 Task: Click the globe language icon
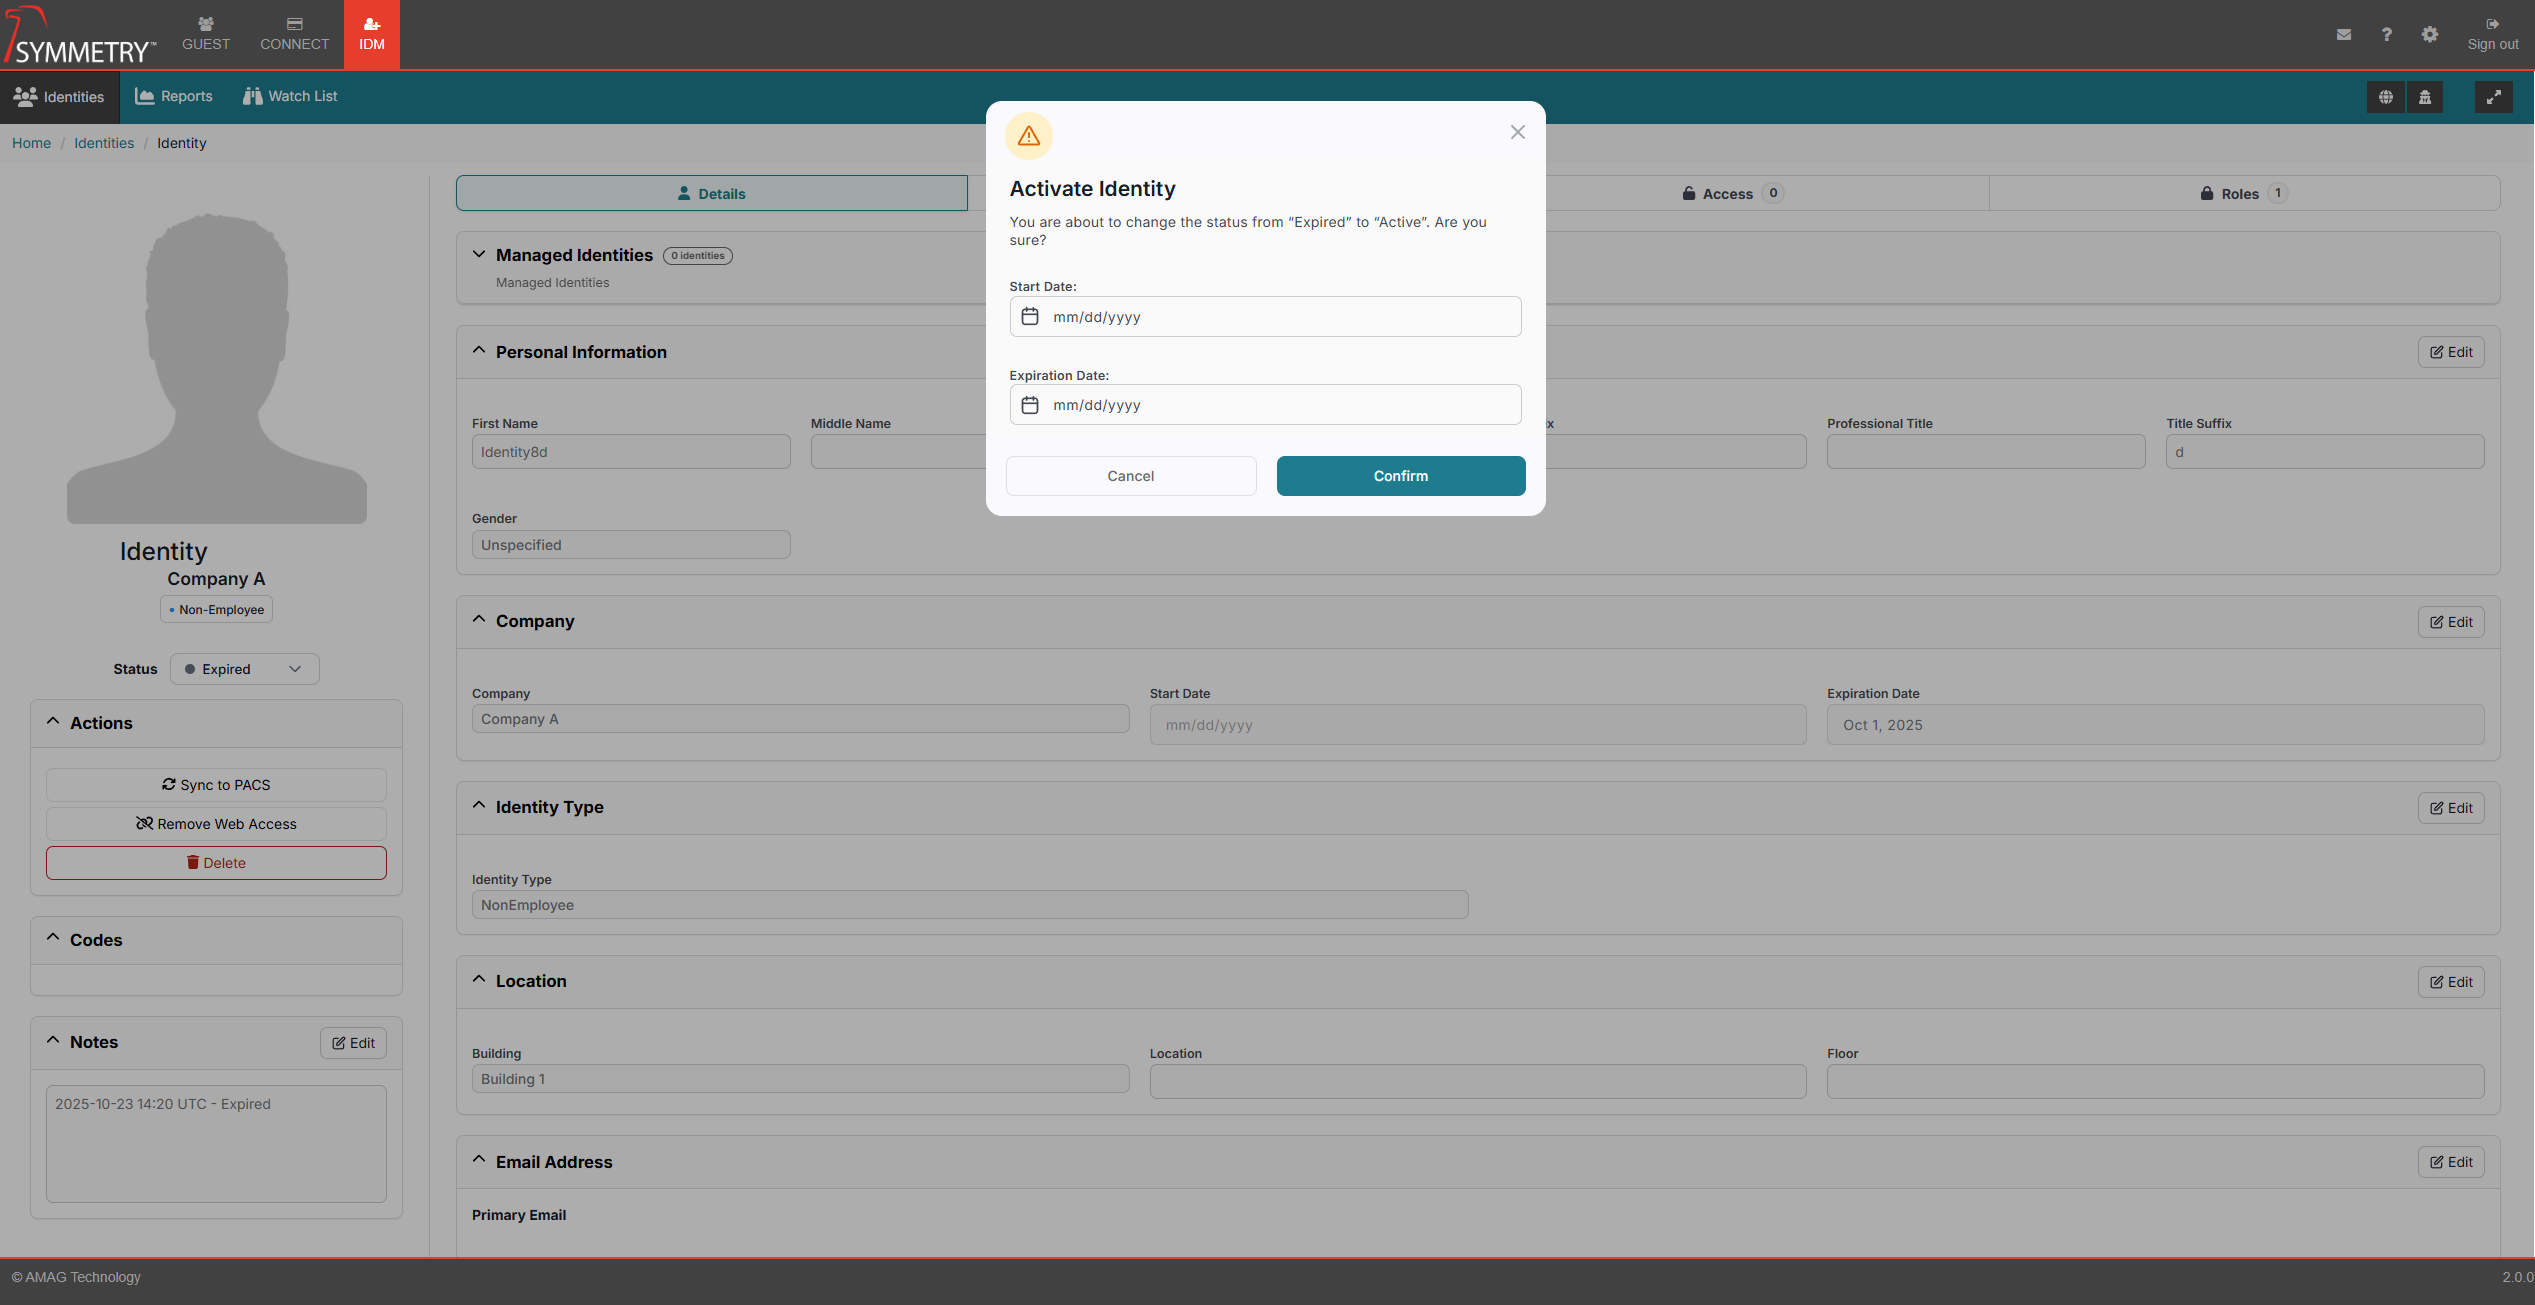(2385, 97)
